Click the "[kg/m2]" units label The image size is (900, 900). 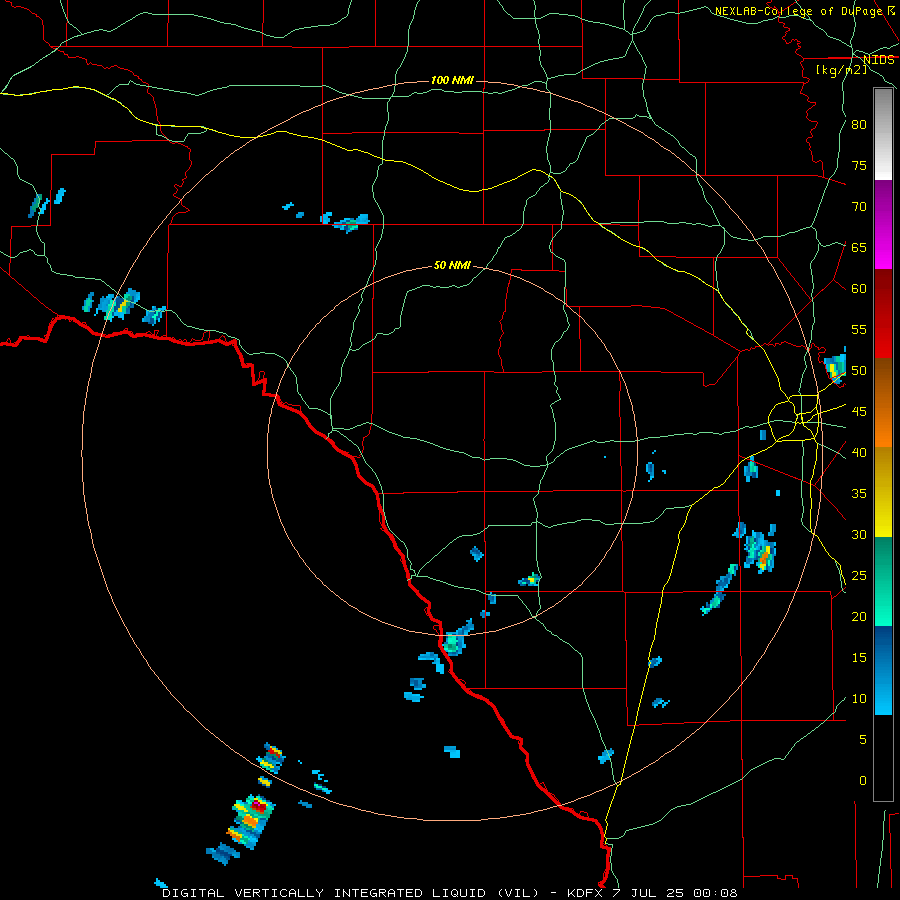click(x=841, y=70)
